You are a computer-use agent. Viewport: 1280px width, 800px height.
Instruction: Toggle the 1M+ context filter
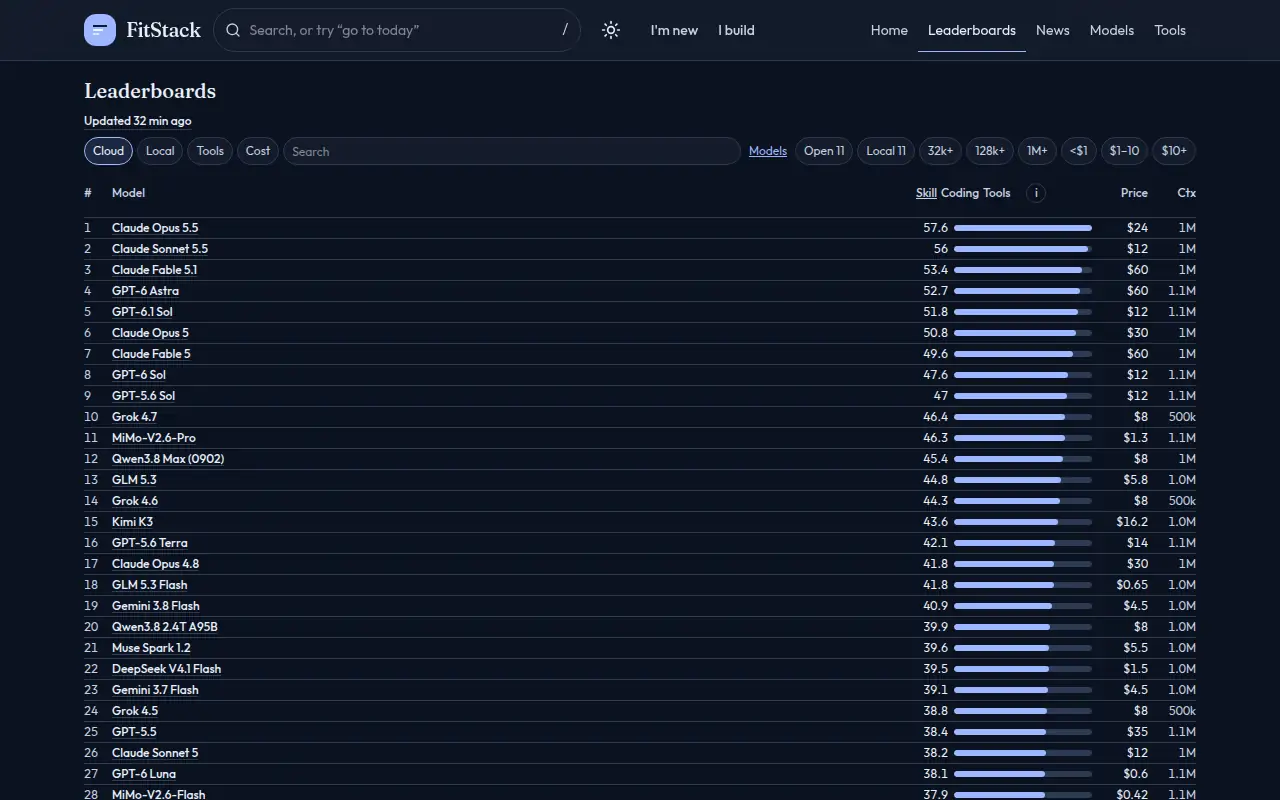(x=1037, y=151)
